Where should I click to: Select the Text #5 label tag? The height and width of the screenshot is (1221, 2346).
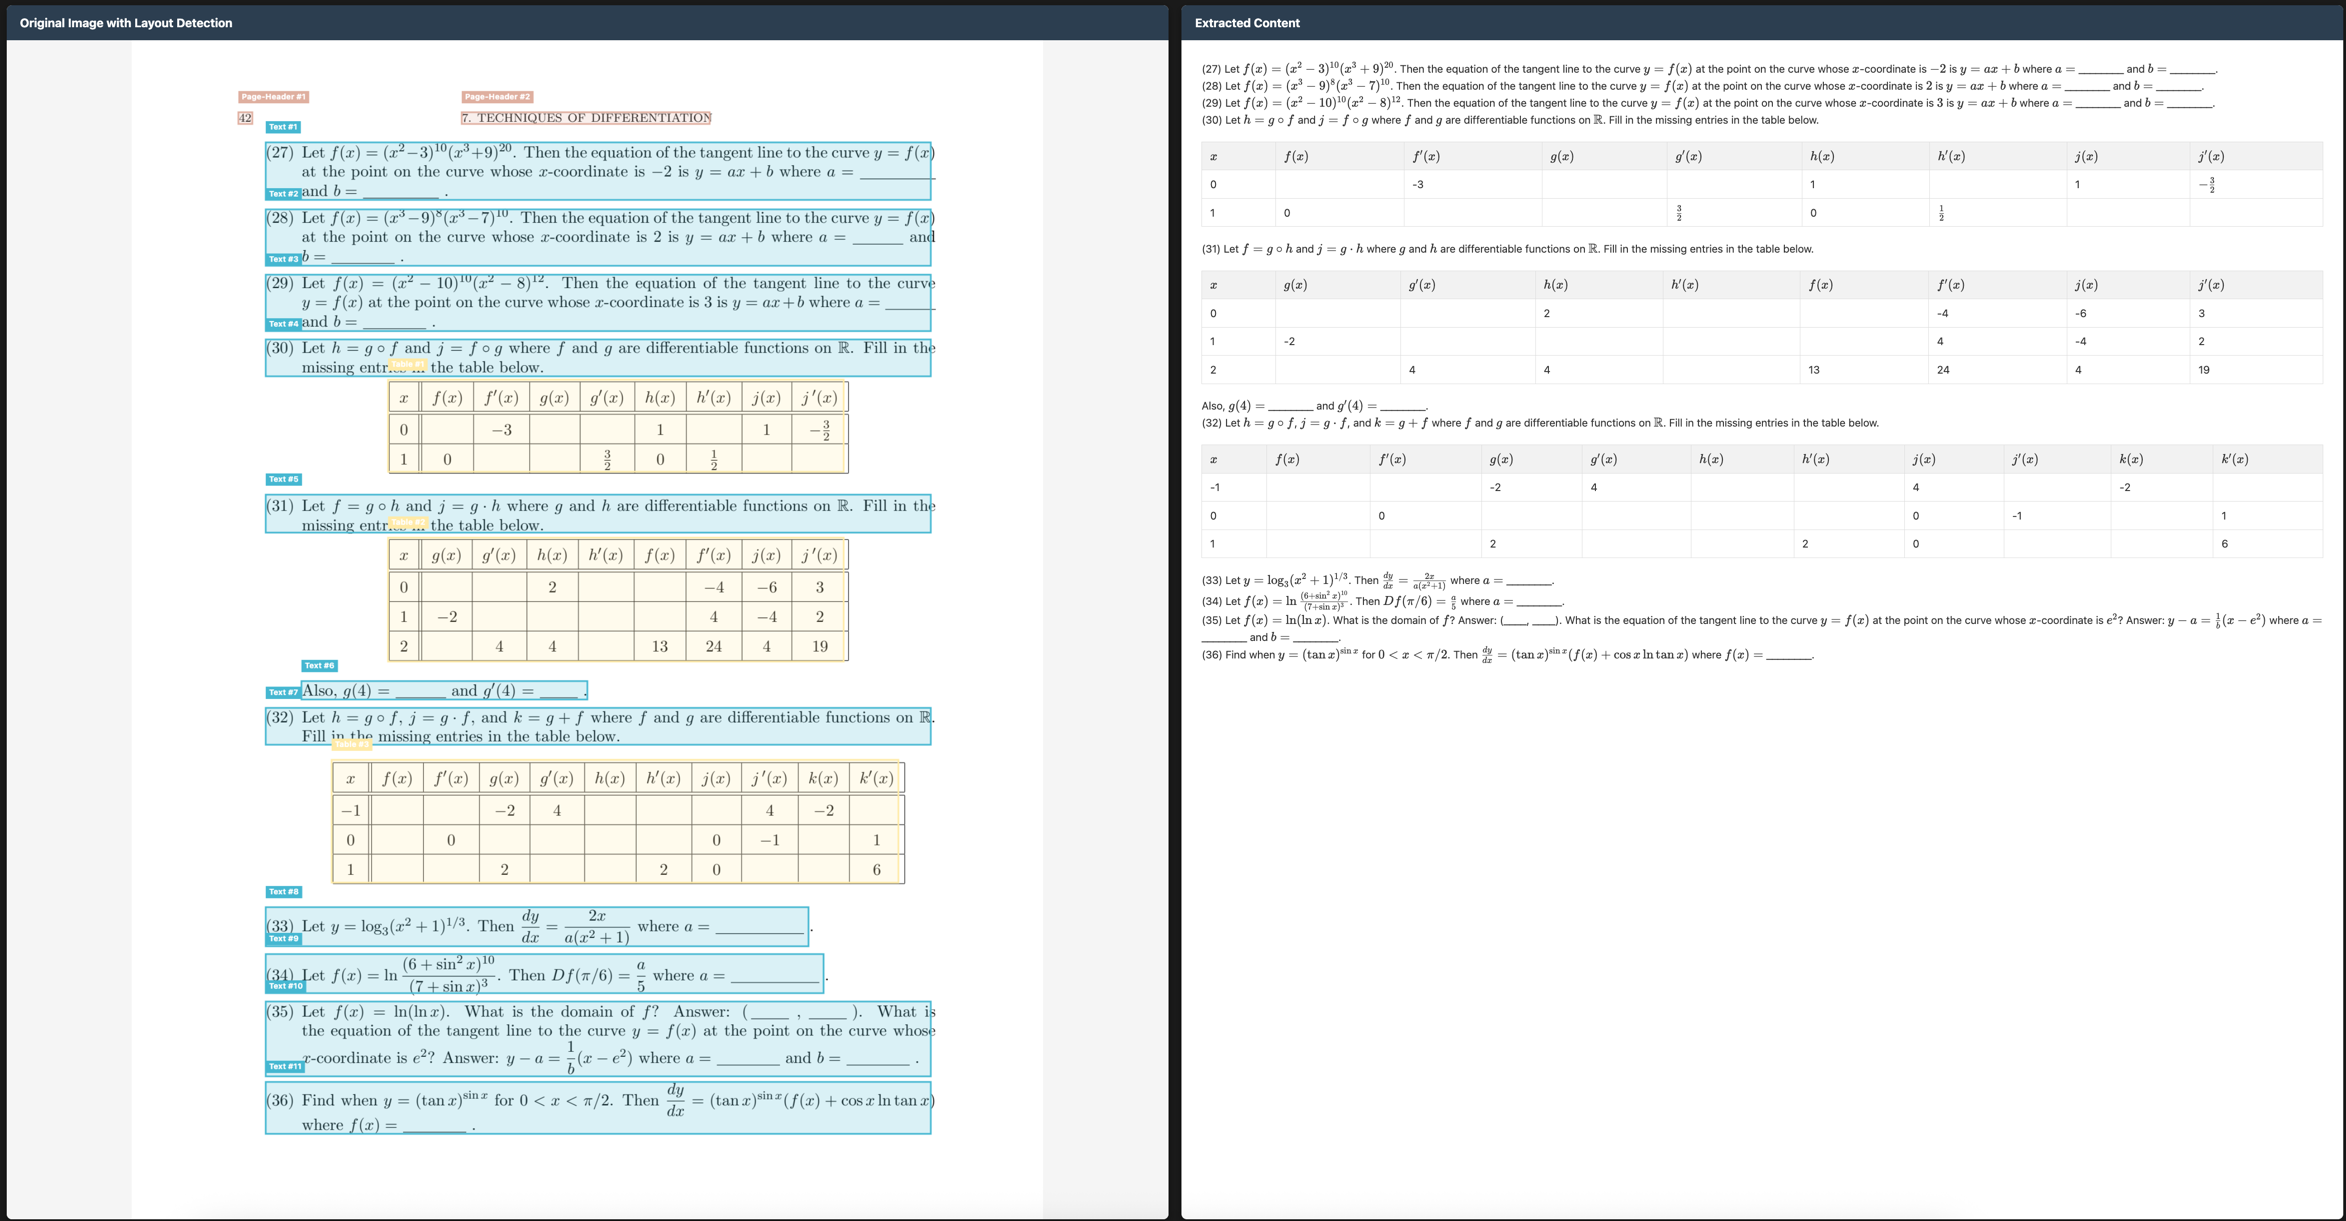click(283, 479)
